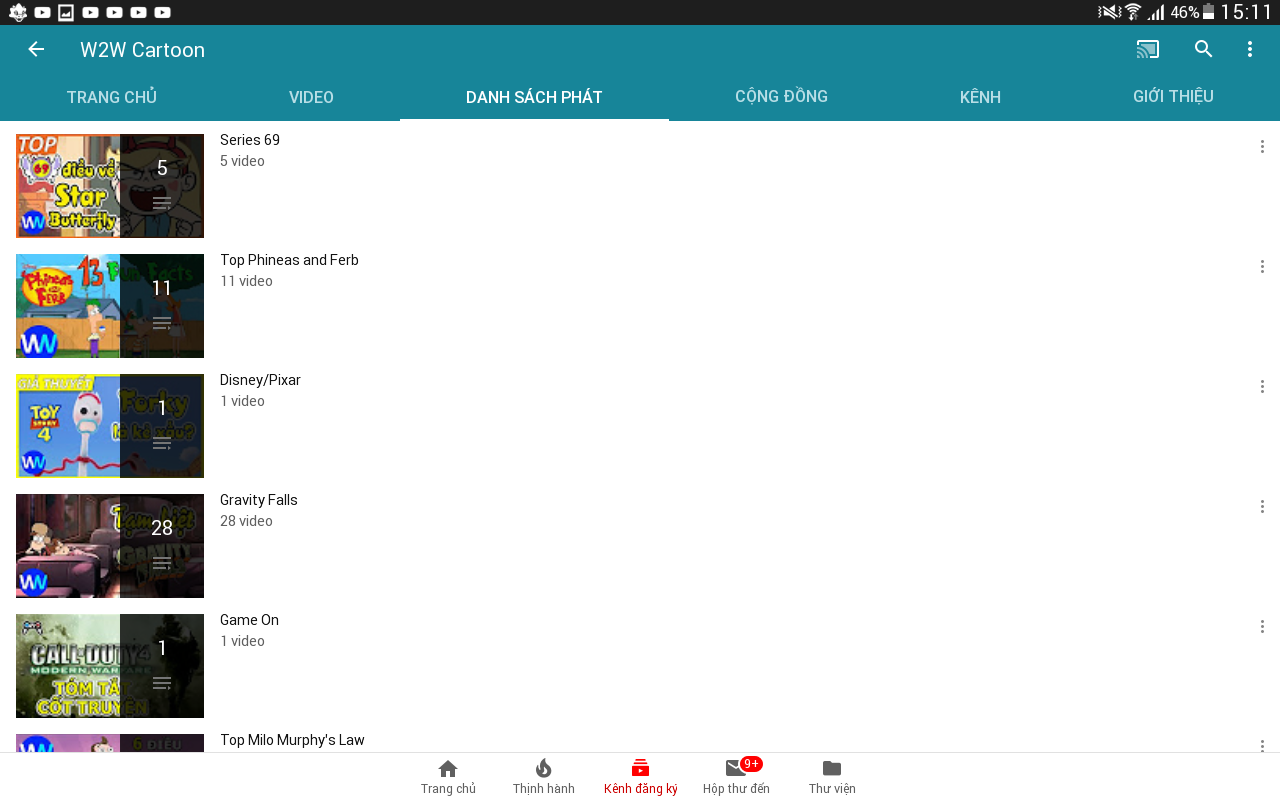This screenshot has width=1280, height=800.
Task: Open options menu for Top Phineas and Ferb
Action: pos(1262,267)
